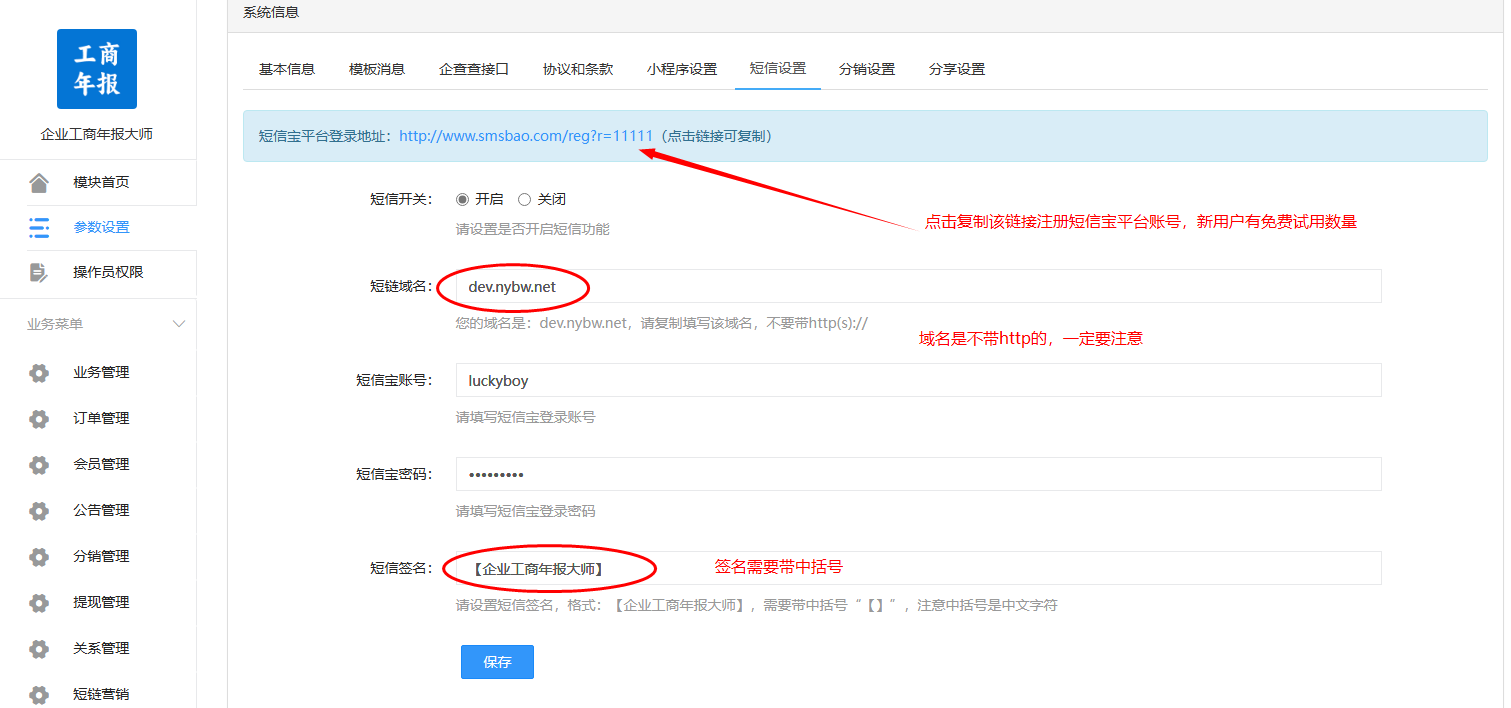The width and height of the screenshot is (1511, 708).
Task: Focus the 短信签名 input field
Action: tap(918, 568)
